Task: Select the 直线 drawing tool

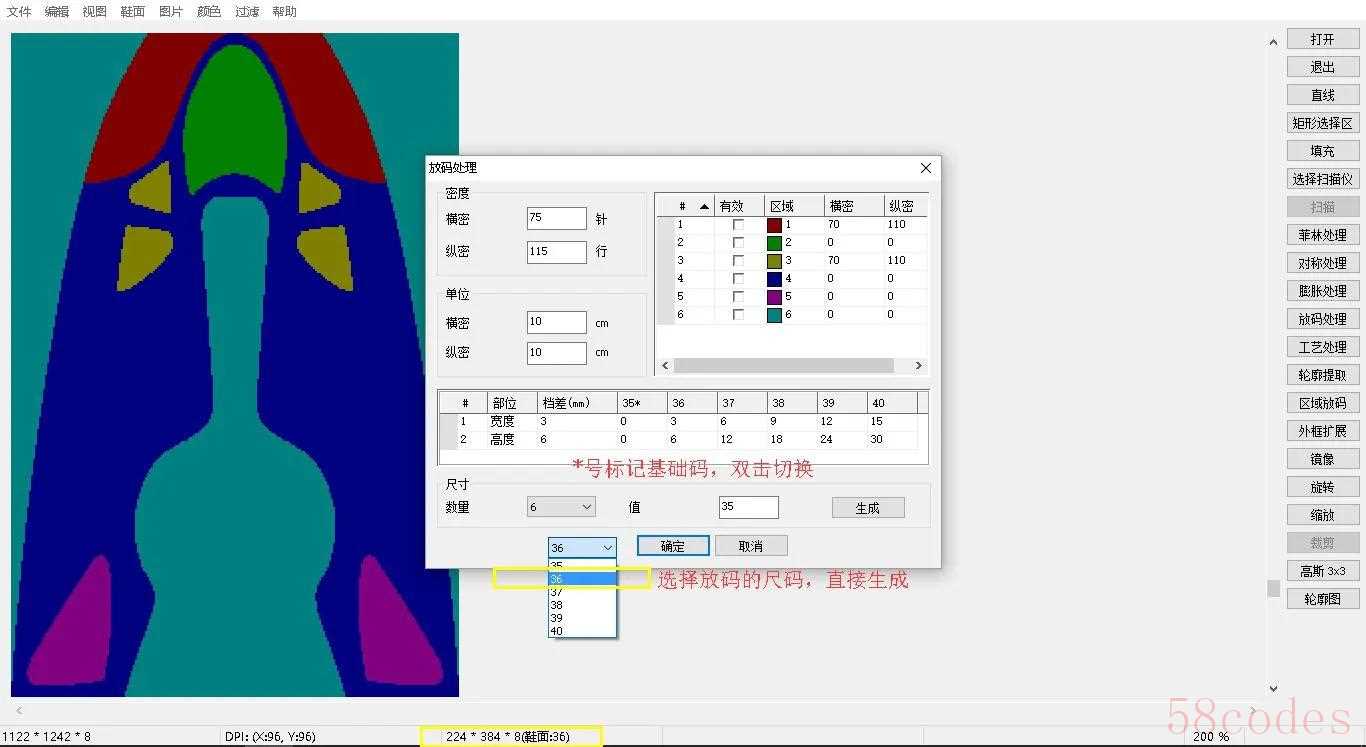Action: pyautogui.click(x=1322, y=95)
